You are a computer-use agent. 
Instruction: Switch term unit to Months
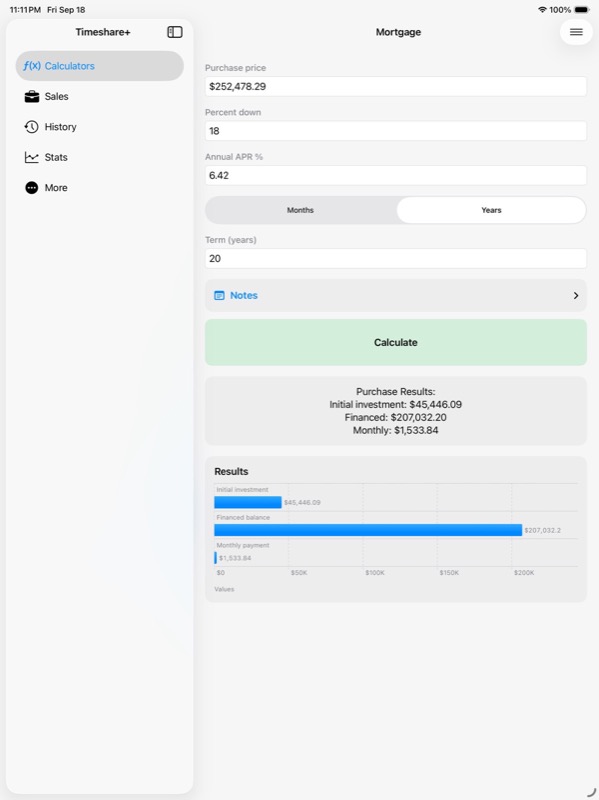tap(300, 210)
